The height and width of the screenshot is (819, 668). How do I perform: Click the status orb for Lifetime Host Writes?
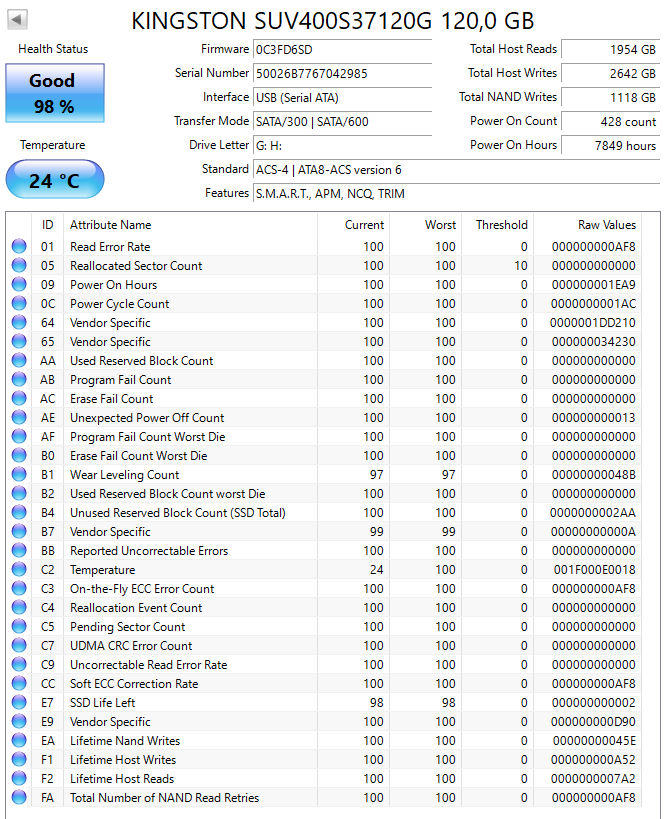(x=19, y=759)
